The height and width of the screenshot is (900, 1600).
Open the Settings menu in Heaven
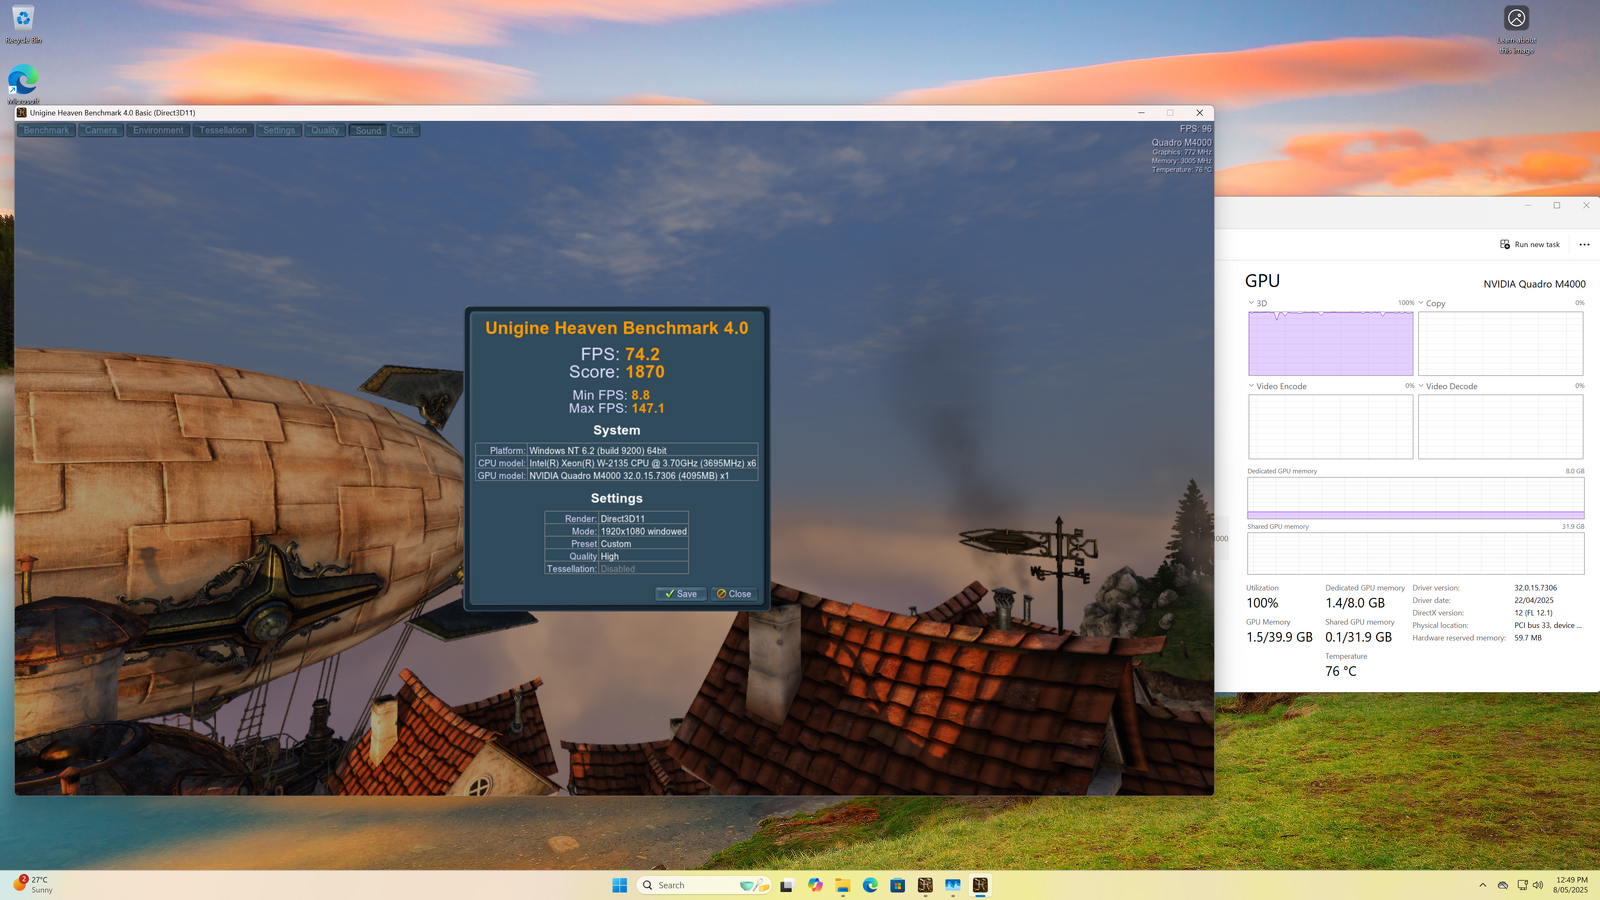[x=279, y=130]
